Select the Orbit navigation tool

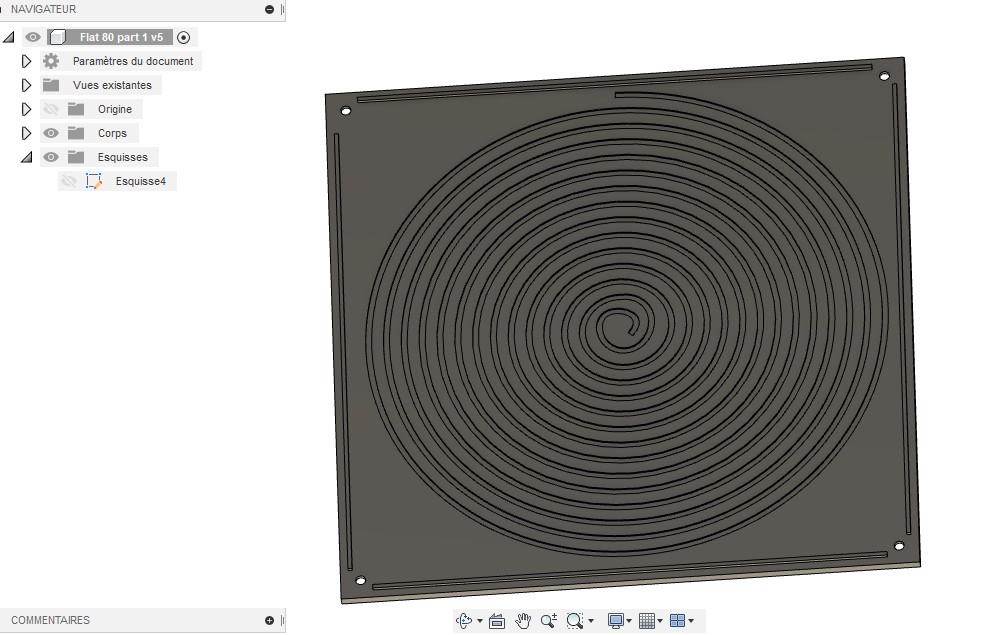point(464,620)
